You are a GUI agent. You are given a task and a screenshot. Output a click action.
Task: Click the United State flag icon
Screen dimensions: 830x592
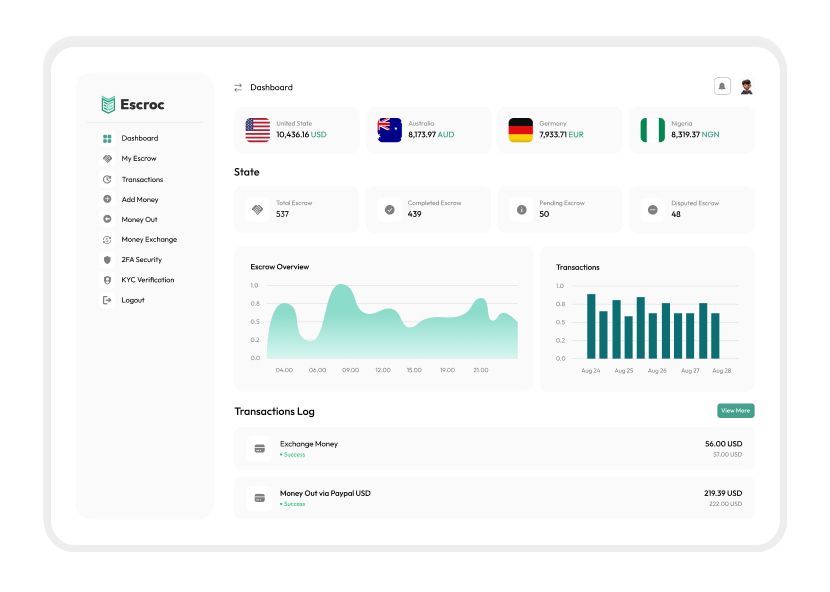tap(258, 130)
